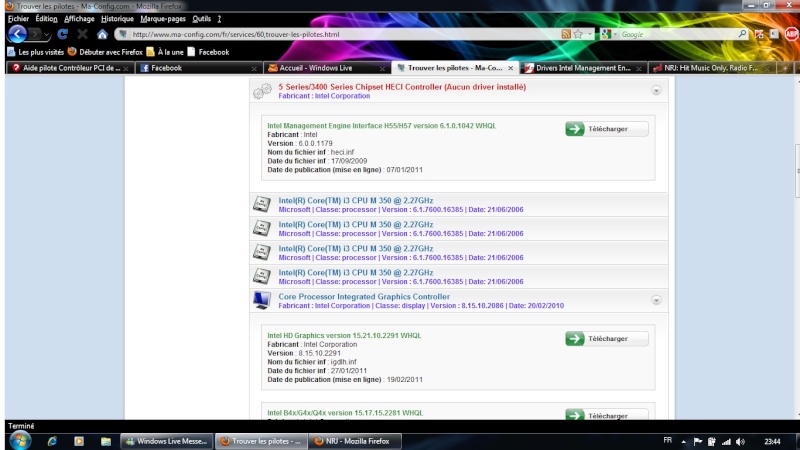Screen dimensions: 800x450
Task: Download Intel Management Engine Interface driver
Action: (x=607, y=129)
